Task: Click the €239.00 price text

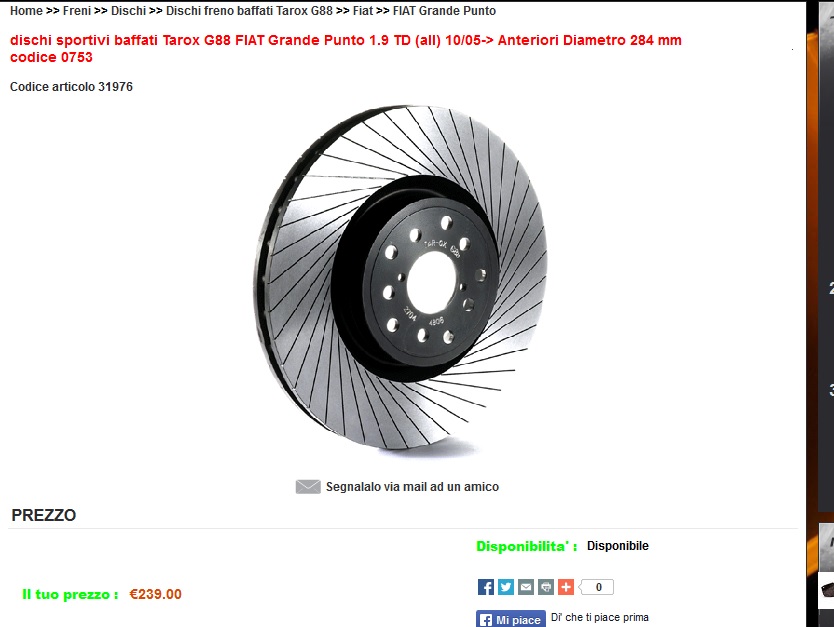Action: 155,594
